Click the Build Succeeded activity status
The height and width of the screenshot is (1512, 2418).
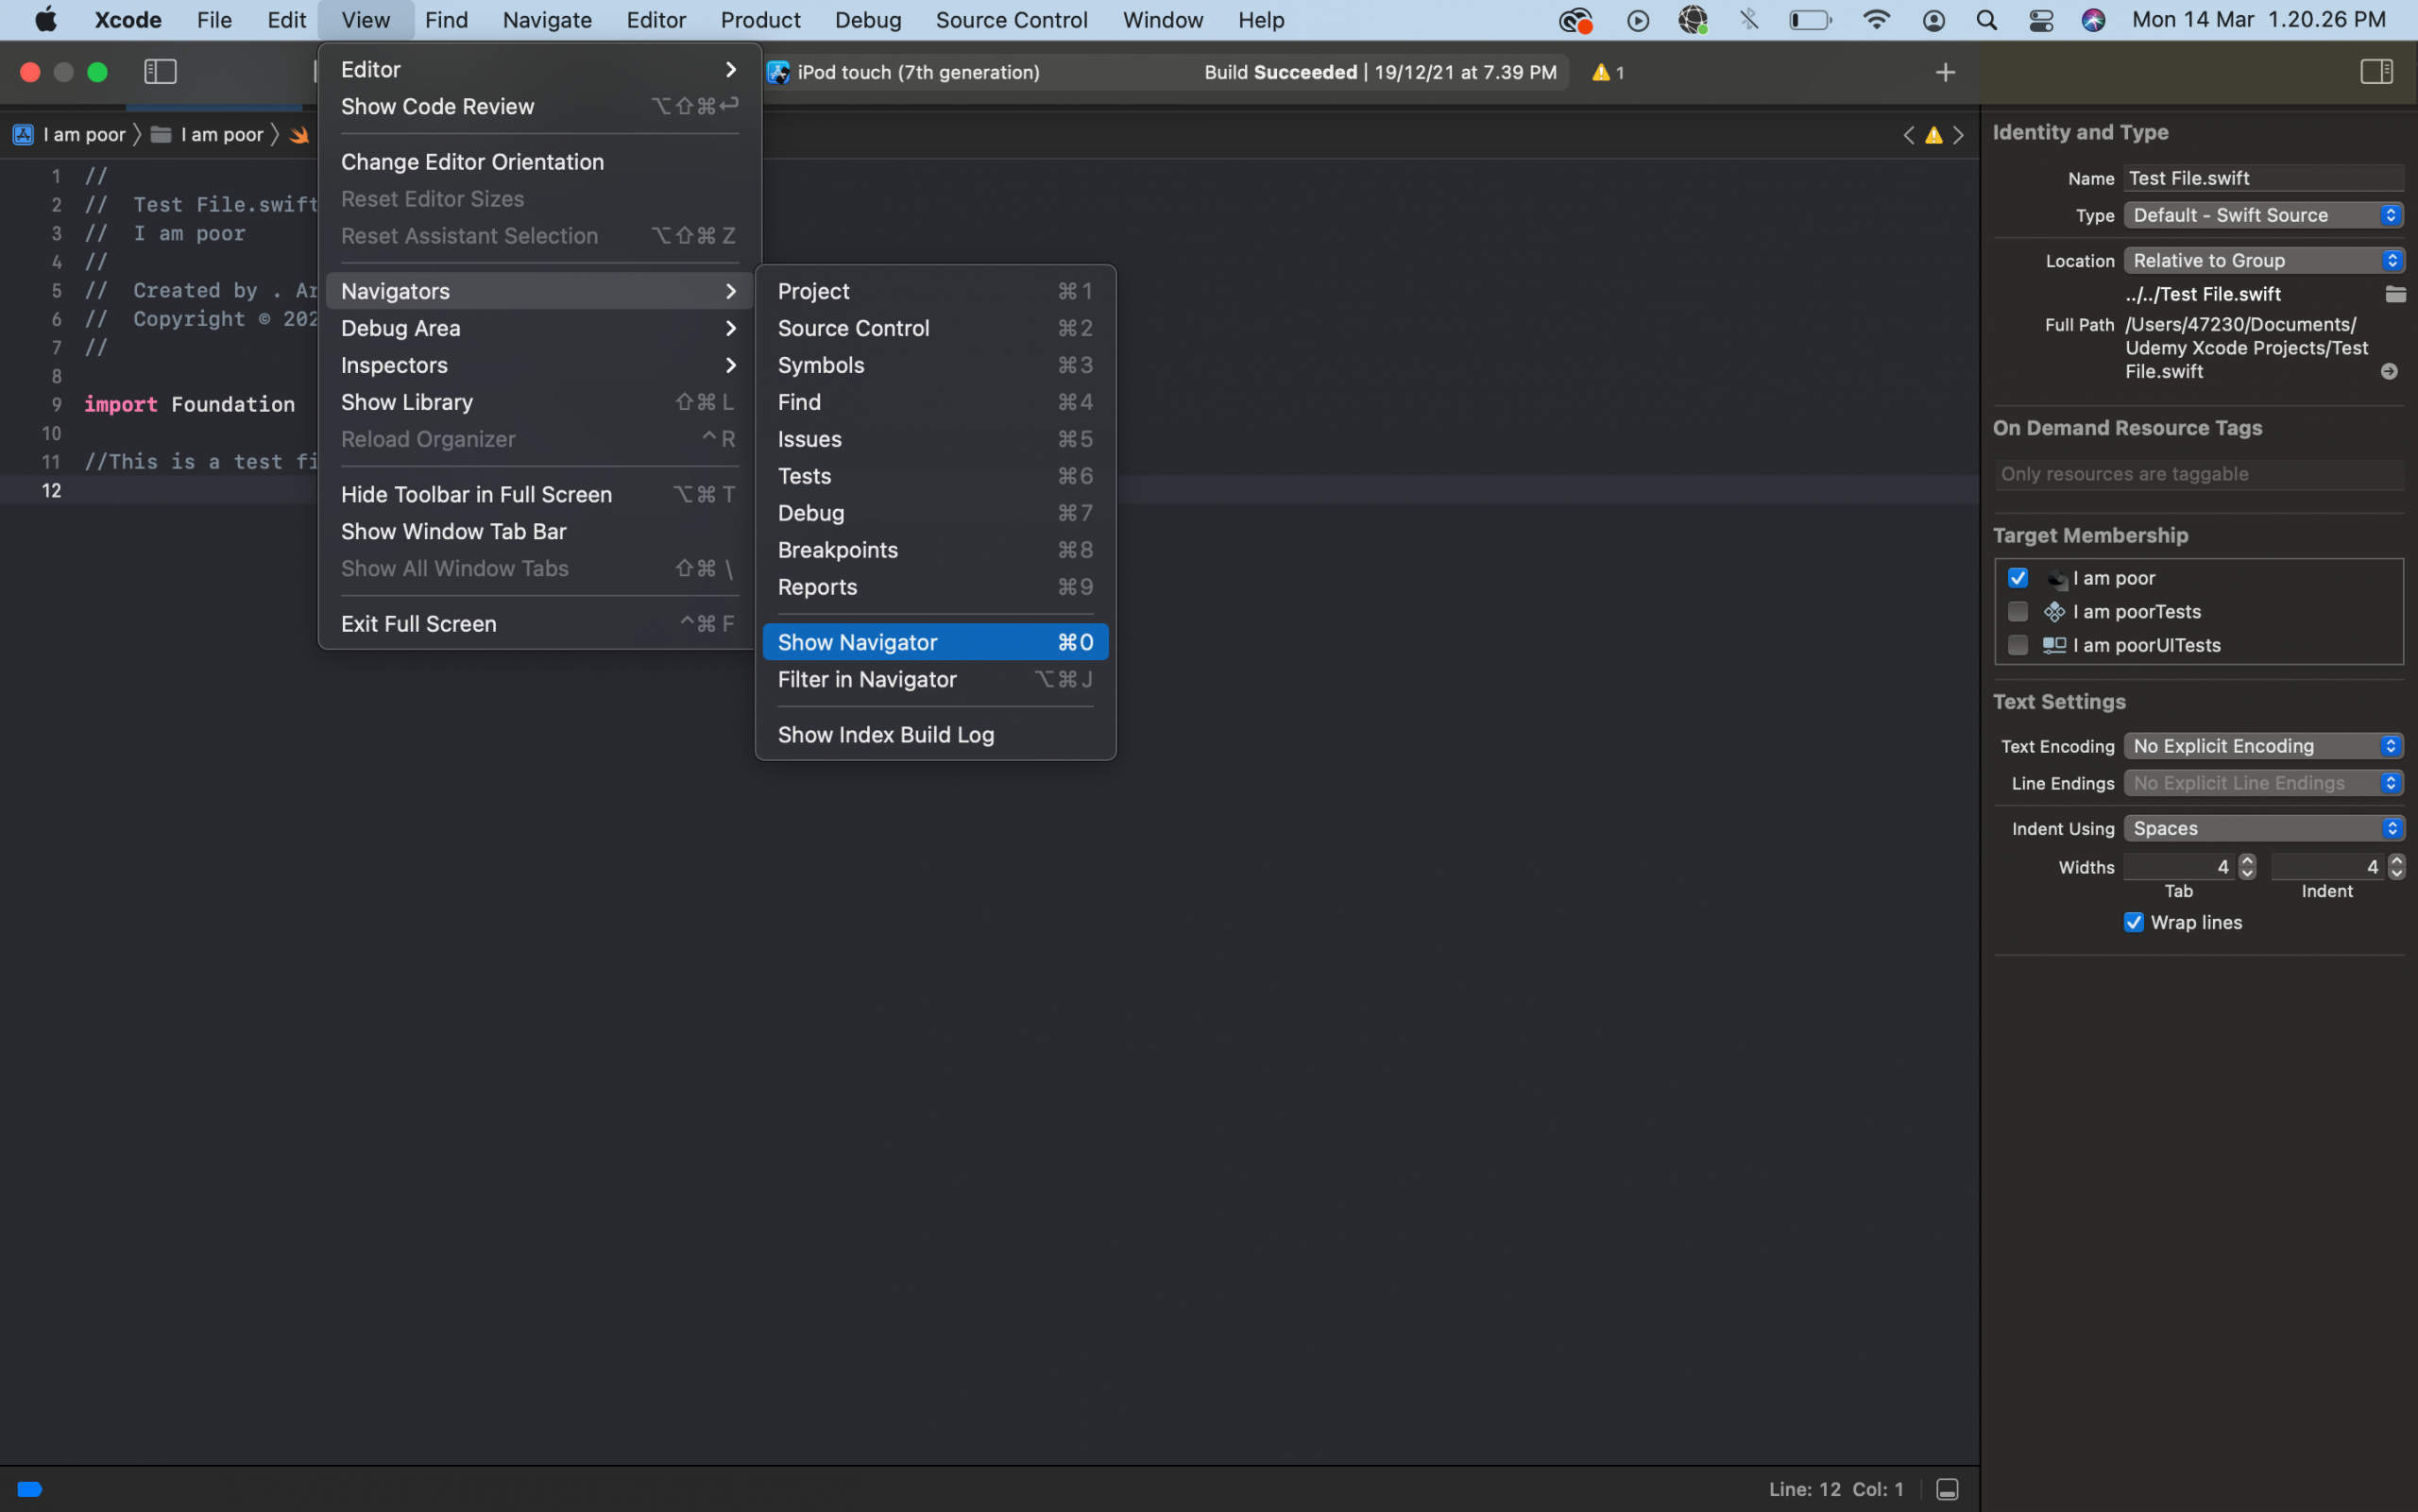tap(1380, 72)
